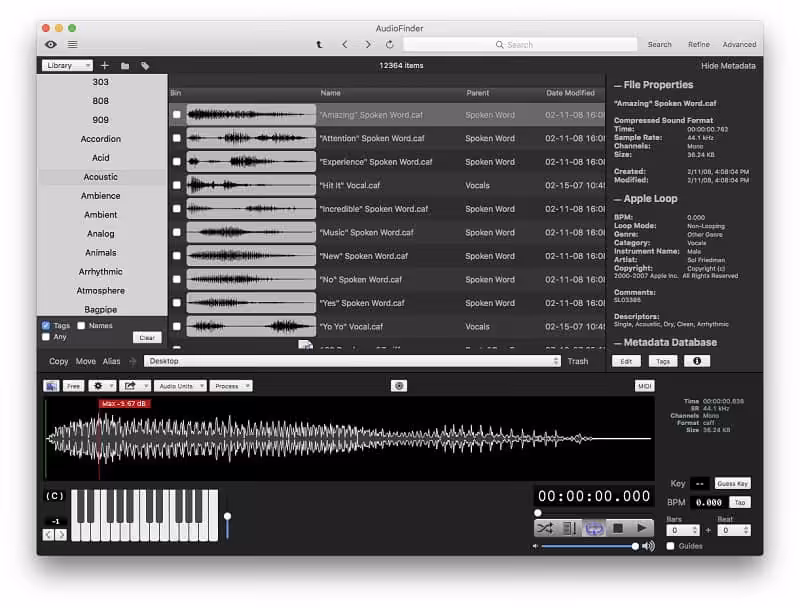The height and width of the screenshot is (608, 800).
Task: Click the magnifier in the search field
Action: pyautogui.click(x=499, y=45)
